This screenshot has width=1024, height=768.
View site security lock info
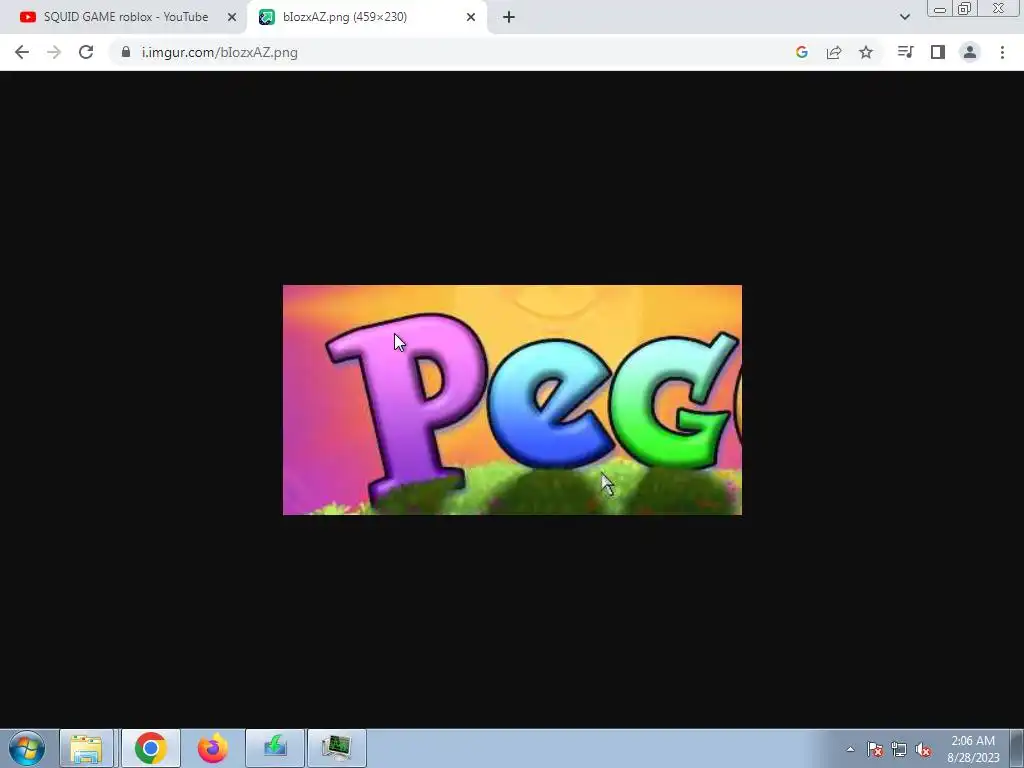pyautogui.click(x=126, y=52)
